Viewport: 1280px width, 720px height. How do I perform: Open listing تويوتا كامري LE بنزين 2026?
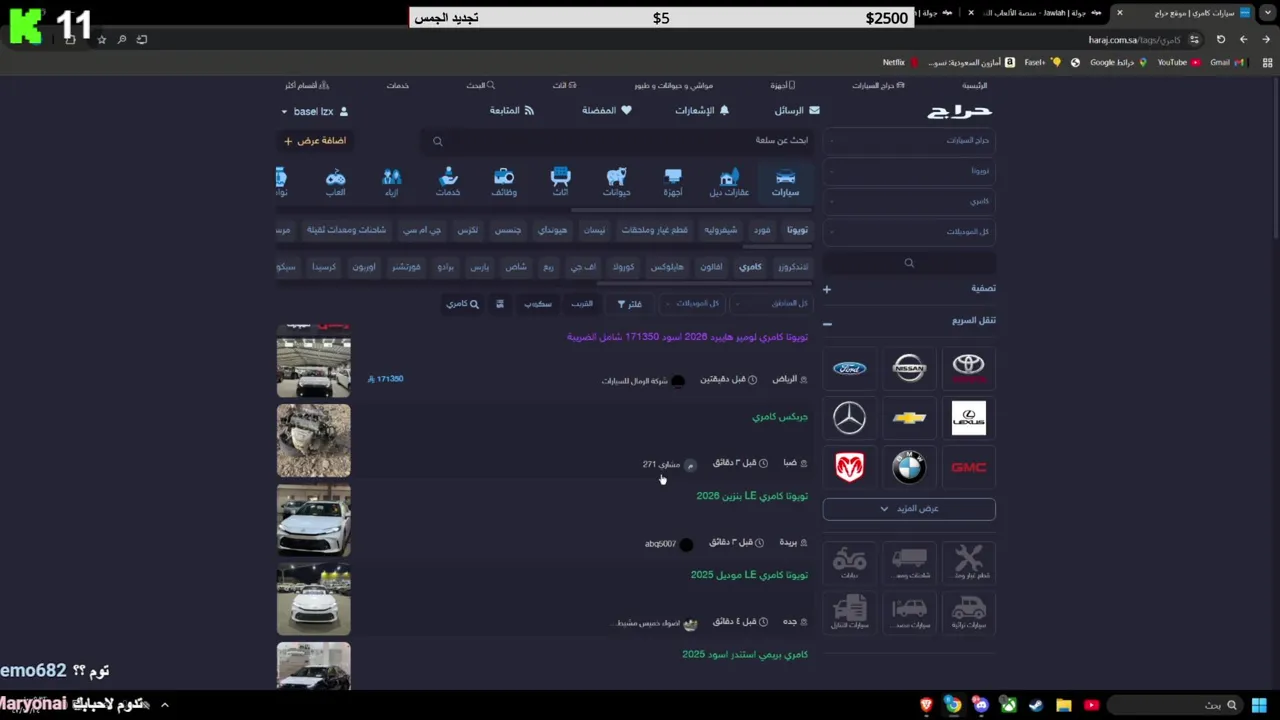(752, 496)
